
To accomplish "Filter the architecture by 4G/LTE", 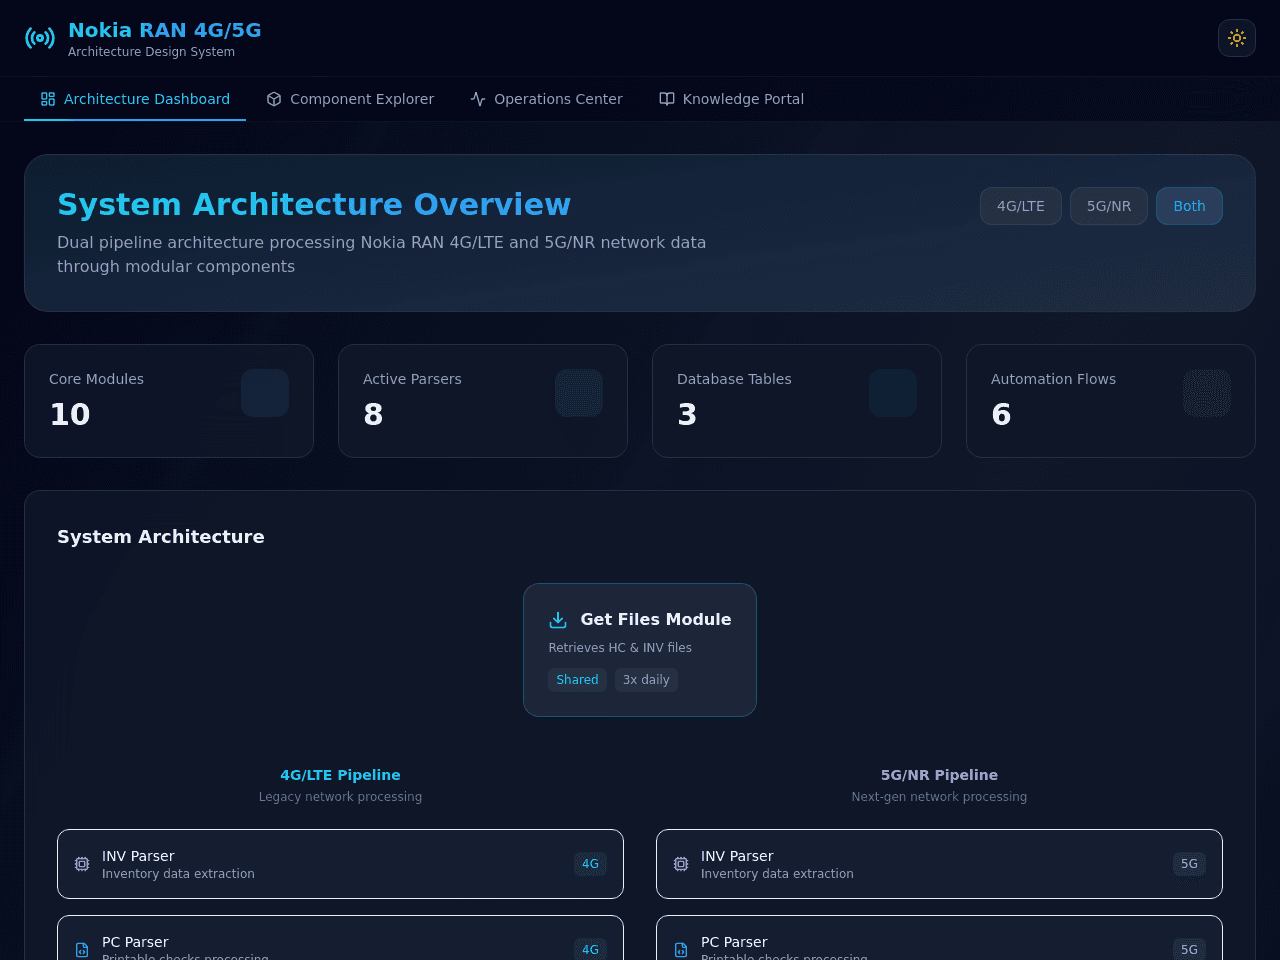I will coord(1021,206).
